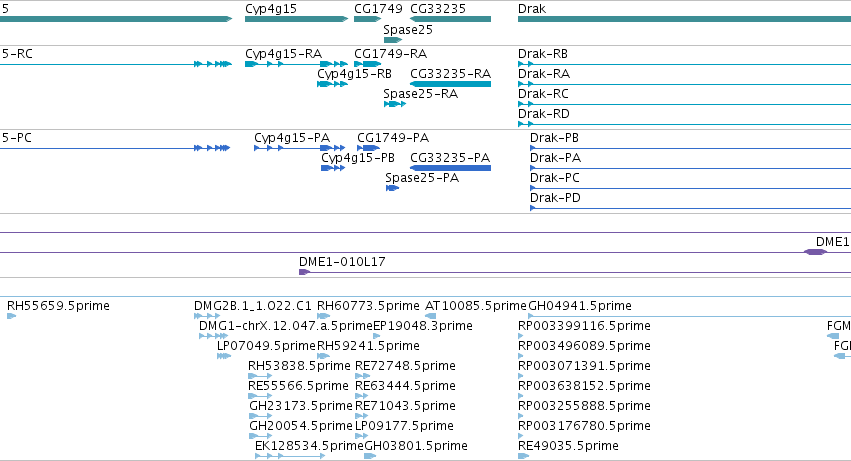Image resolution: width=851 pixels, height=461 pixels.
Task: Select the RP003496089.5prime label
Action: (x=584, y=346)
